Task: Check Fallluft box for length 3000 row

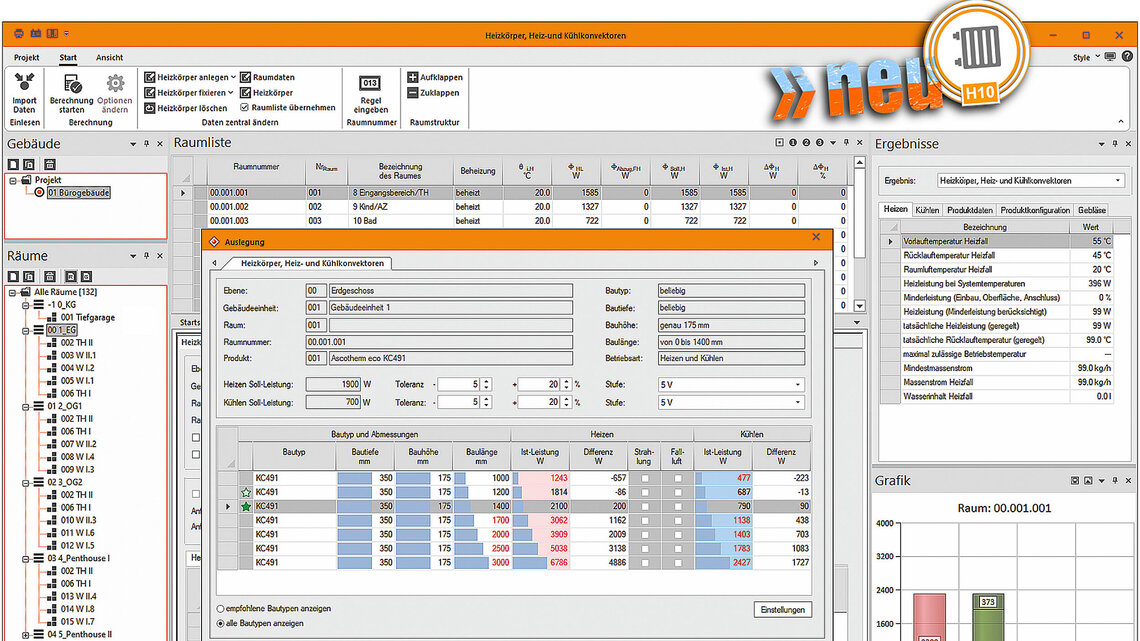Action: click(678, 563)
